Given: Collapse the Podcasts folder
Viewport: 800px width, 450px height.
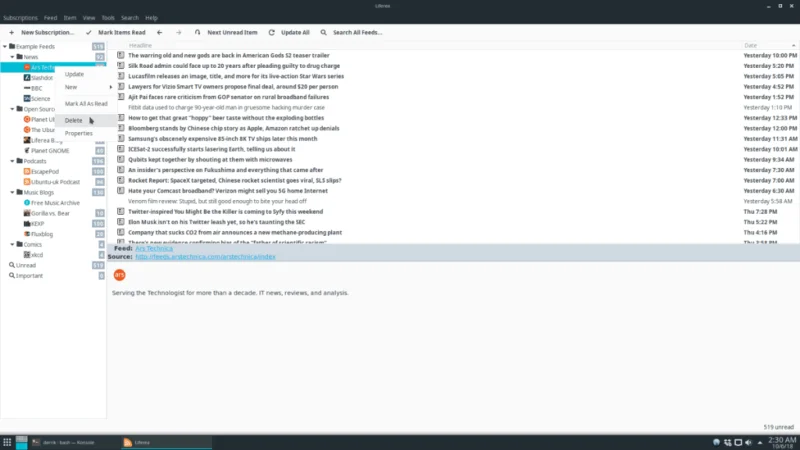Looking at the screenshot, I should (12, 161).
